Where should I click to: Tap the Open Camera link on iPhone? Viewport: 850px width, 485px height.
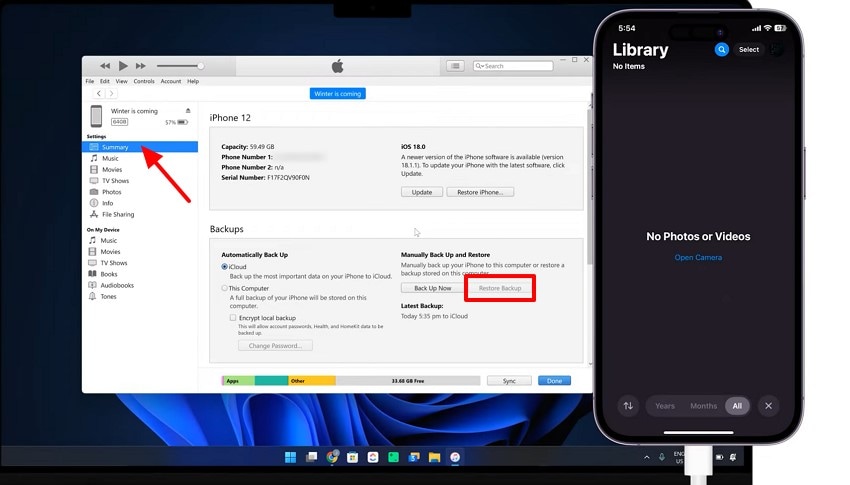[x=698, y=257]
